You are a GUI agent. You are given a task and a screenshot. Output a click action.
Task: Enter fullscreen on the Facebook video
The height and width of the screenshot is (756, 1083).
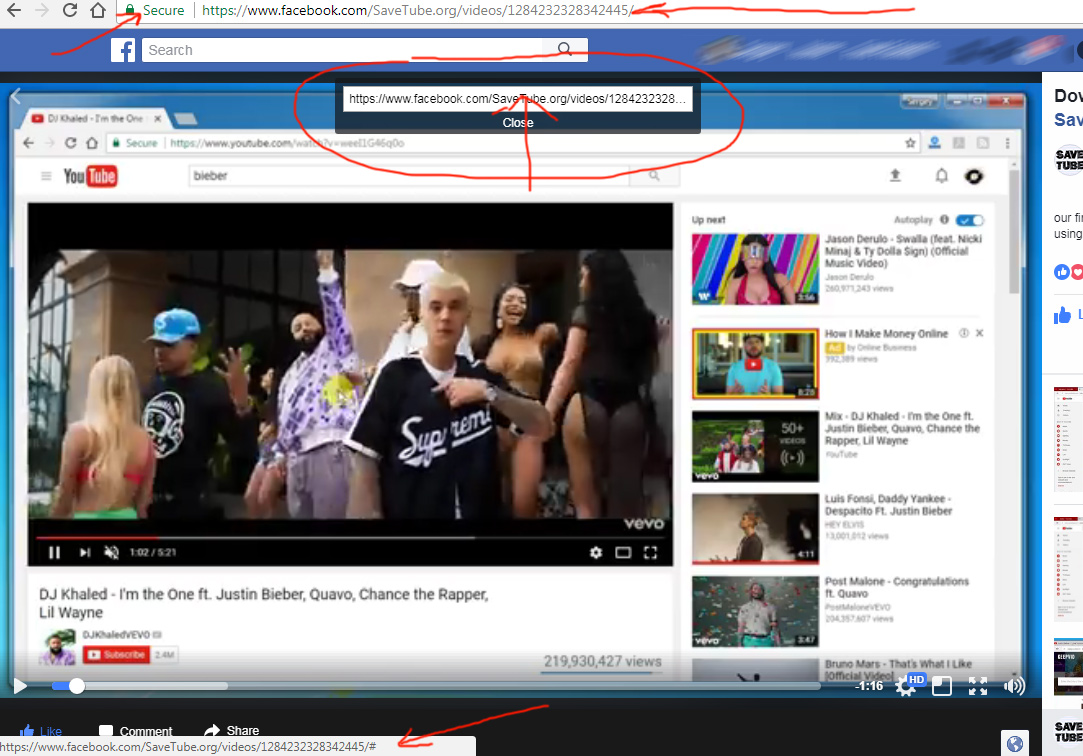[x=978, y=686]
